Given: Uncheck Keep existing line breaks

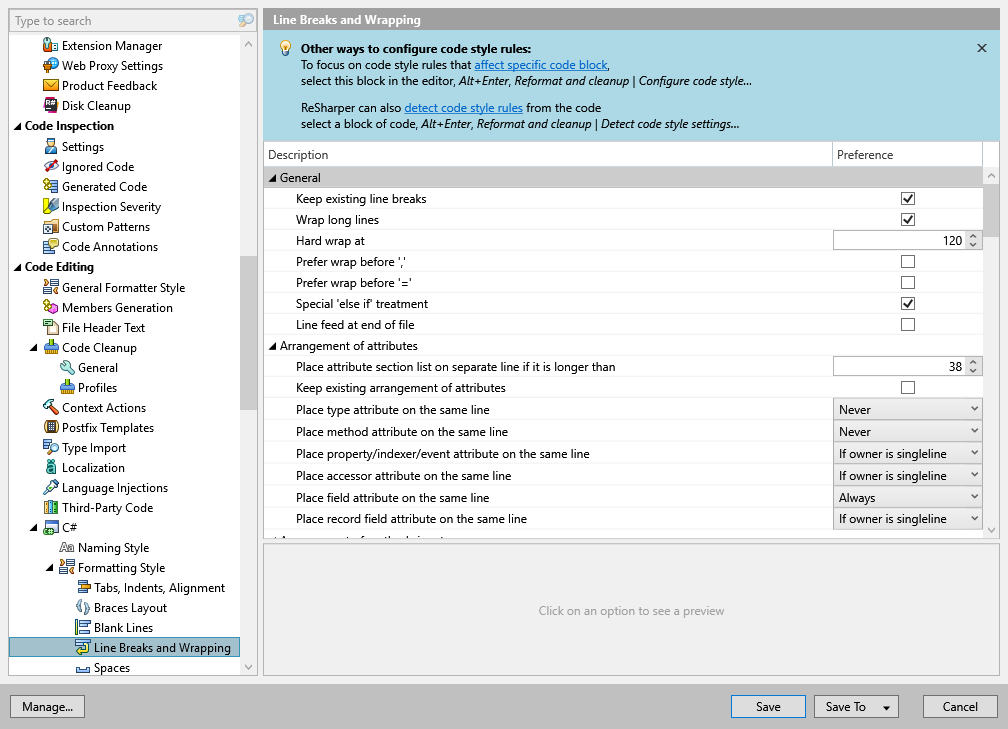Looking at the screenshot, I should coord(908,199).
